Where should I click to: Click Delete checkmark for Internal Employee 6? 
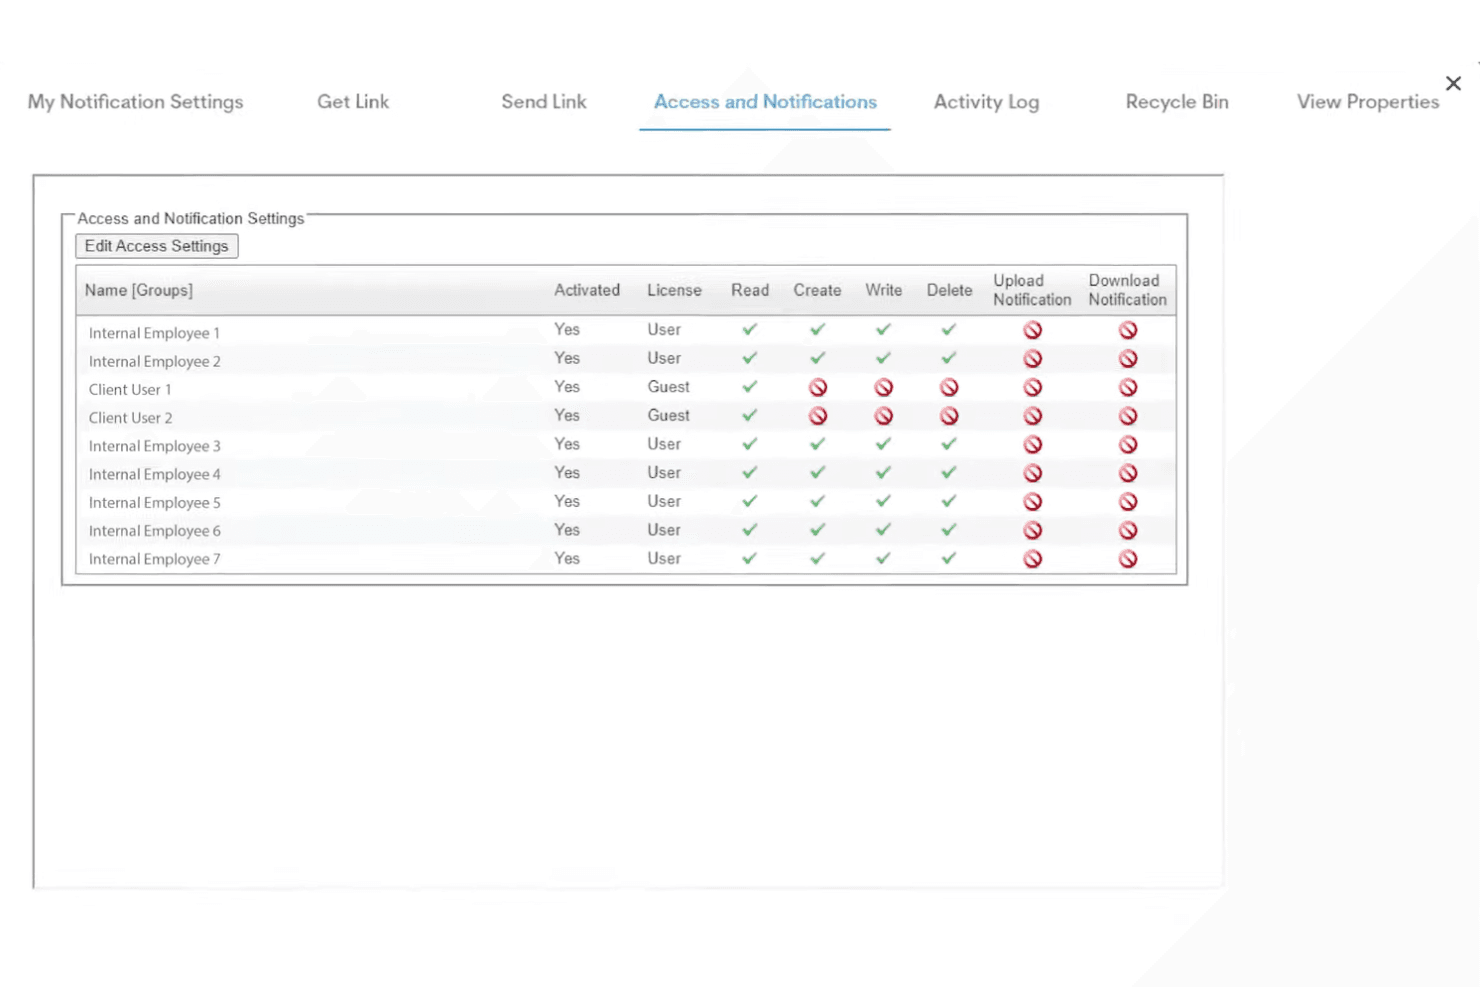(949, 529)
